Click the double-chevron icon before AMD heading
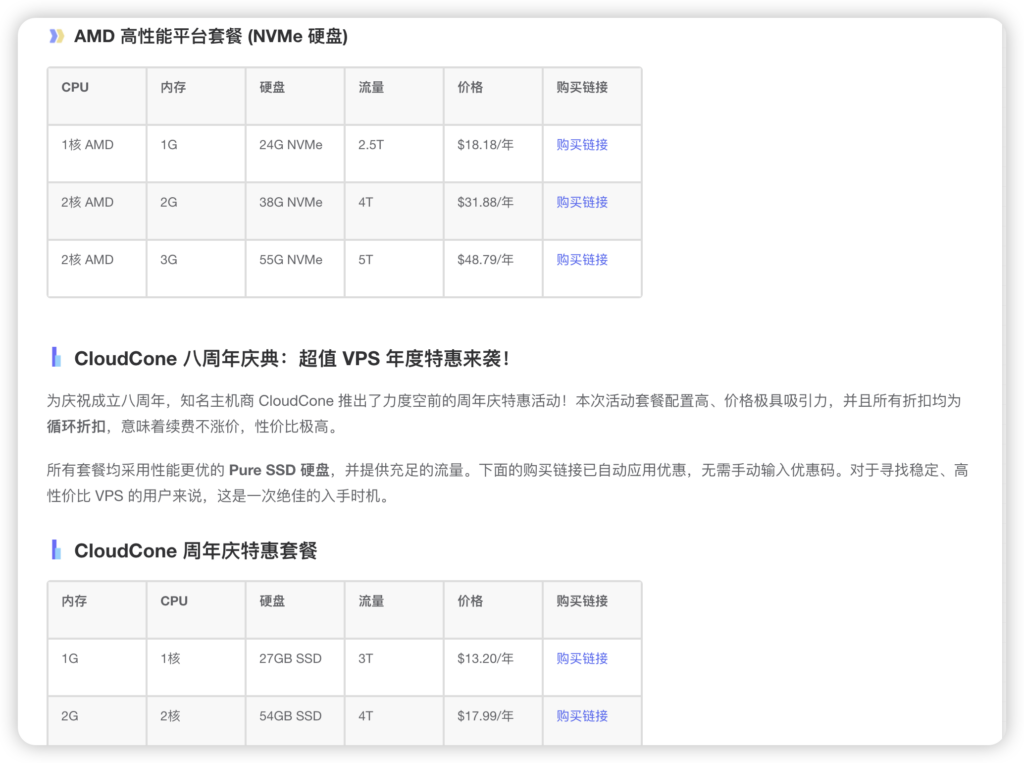Viewport: 1024px width, 763px height. pyautogui.click(x=57, y=36)
